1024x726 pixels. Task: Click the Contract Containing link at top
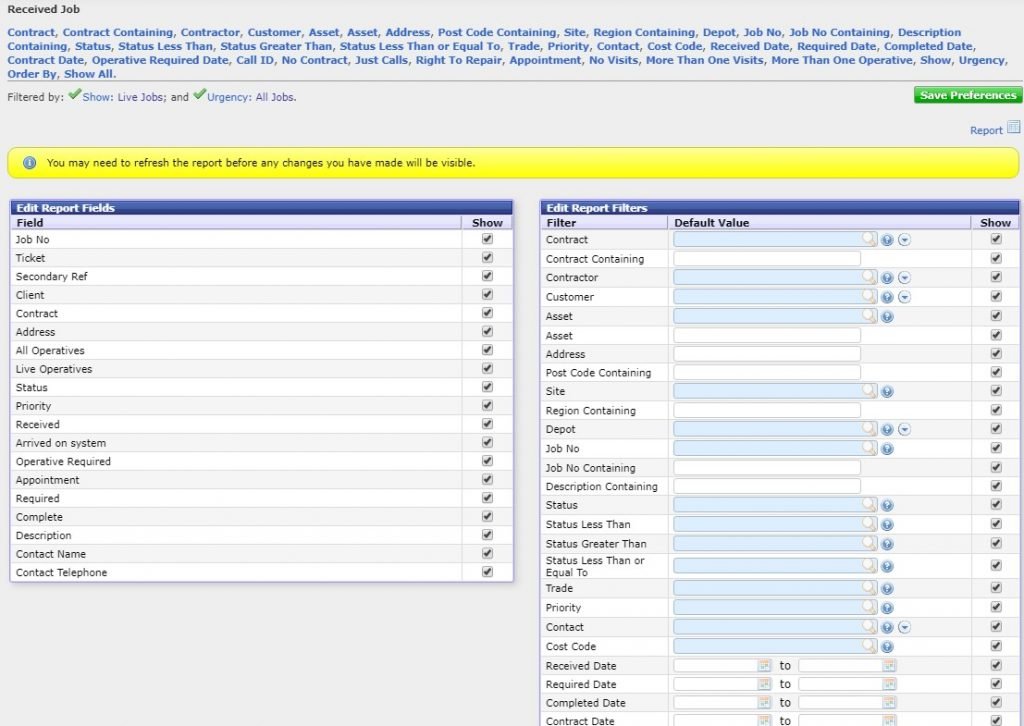tap(118, 33)
